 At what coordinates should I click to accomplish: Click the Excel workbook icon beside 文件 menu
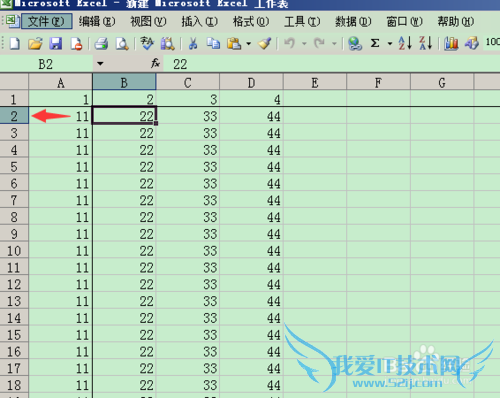(x=12, y=21)
